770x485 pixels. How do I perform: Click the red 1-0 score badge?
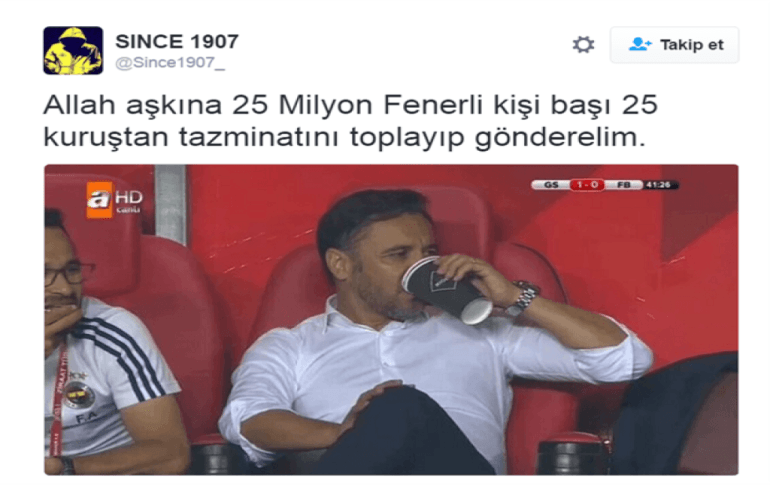[x=587, y=185]
